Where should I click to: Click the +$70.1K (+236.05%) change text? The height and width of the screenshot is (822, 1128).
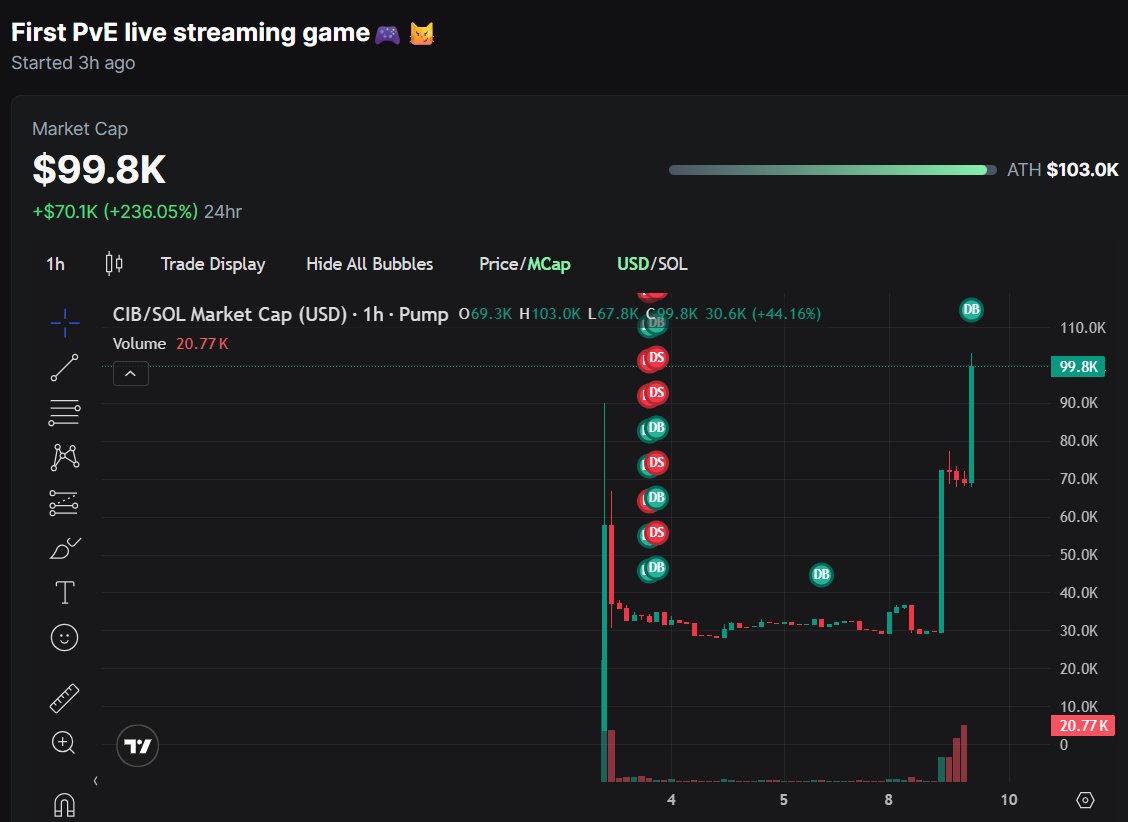pos(115,211)
